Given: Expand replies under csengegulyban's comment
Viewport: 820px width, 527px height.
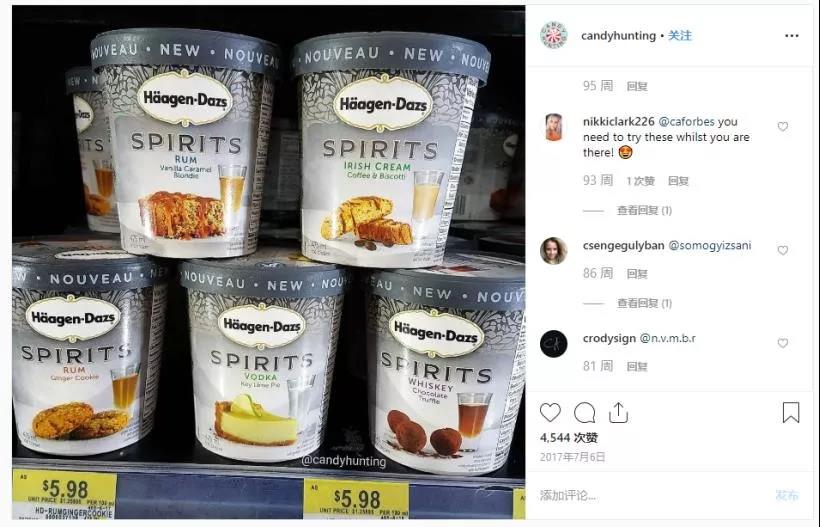Looking at the screenshot, I should (x=644, y=303).
